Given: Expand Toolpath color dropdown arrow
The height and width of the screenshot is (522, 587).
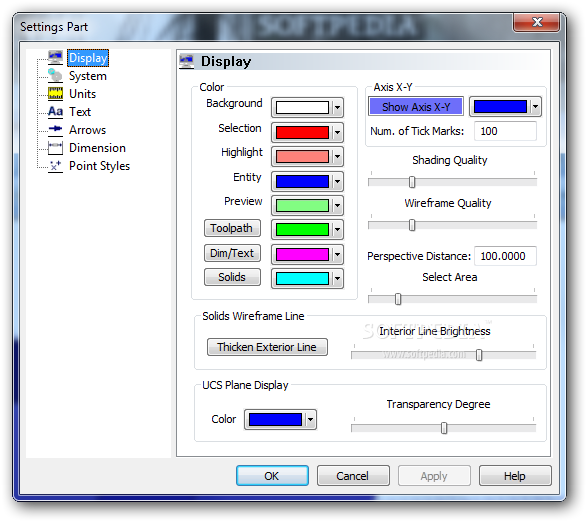Looking at the screenshot, I should pyautogui.click(x=337, y=230).
